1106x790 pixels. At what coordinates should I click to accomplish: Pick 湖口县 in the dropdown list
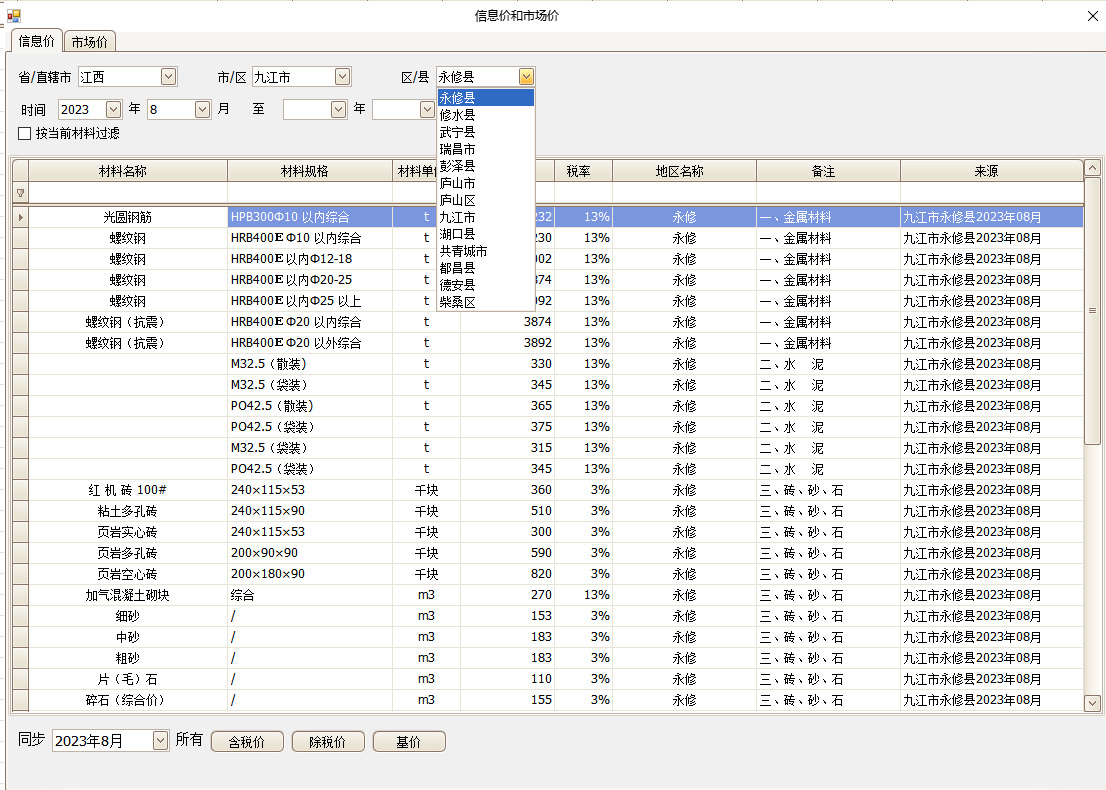tap(485, 234)
